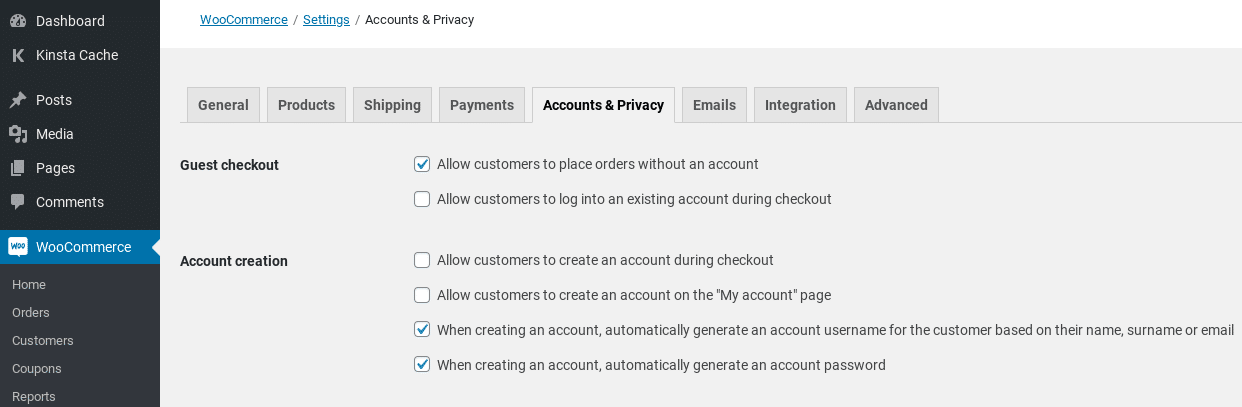Click the Media library icon
The width and height of the screenshot is (1242, 407).
[x=17, y=134]
